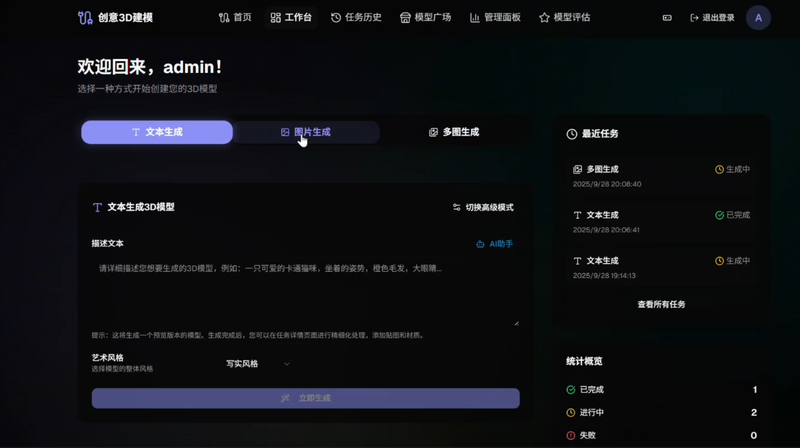
Task: Click the red alert icon next to 失败
Action: click(571, 435)
